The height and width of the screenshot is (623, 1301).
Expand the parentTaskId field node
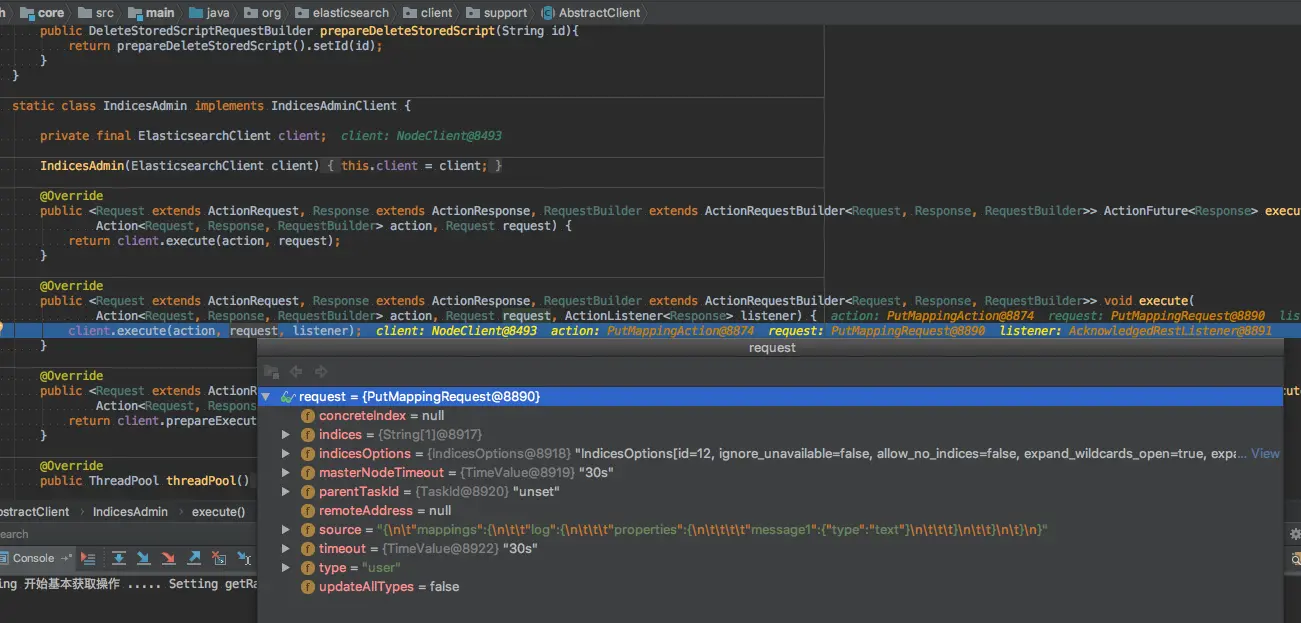[286, 492]
